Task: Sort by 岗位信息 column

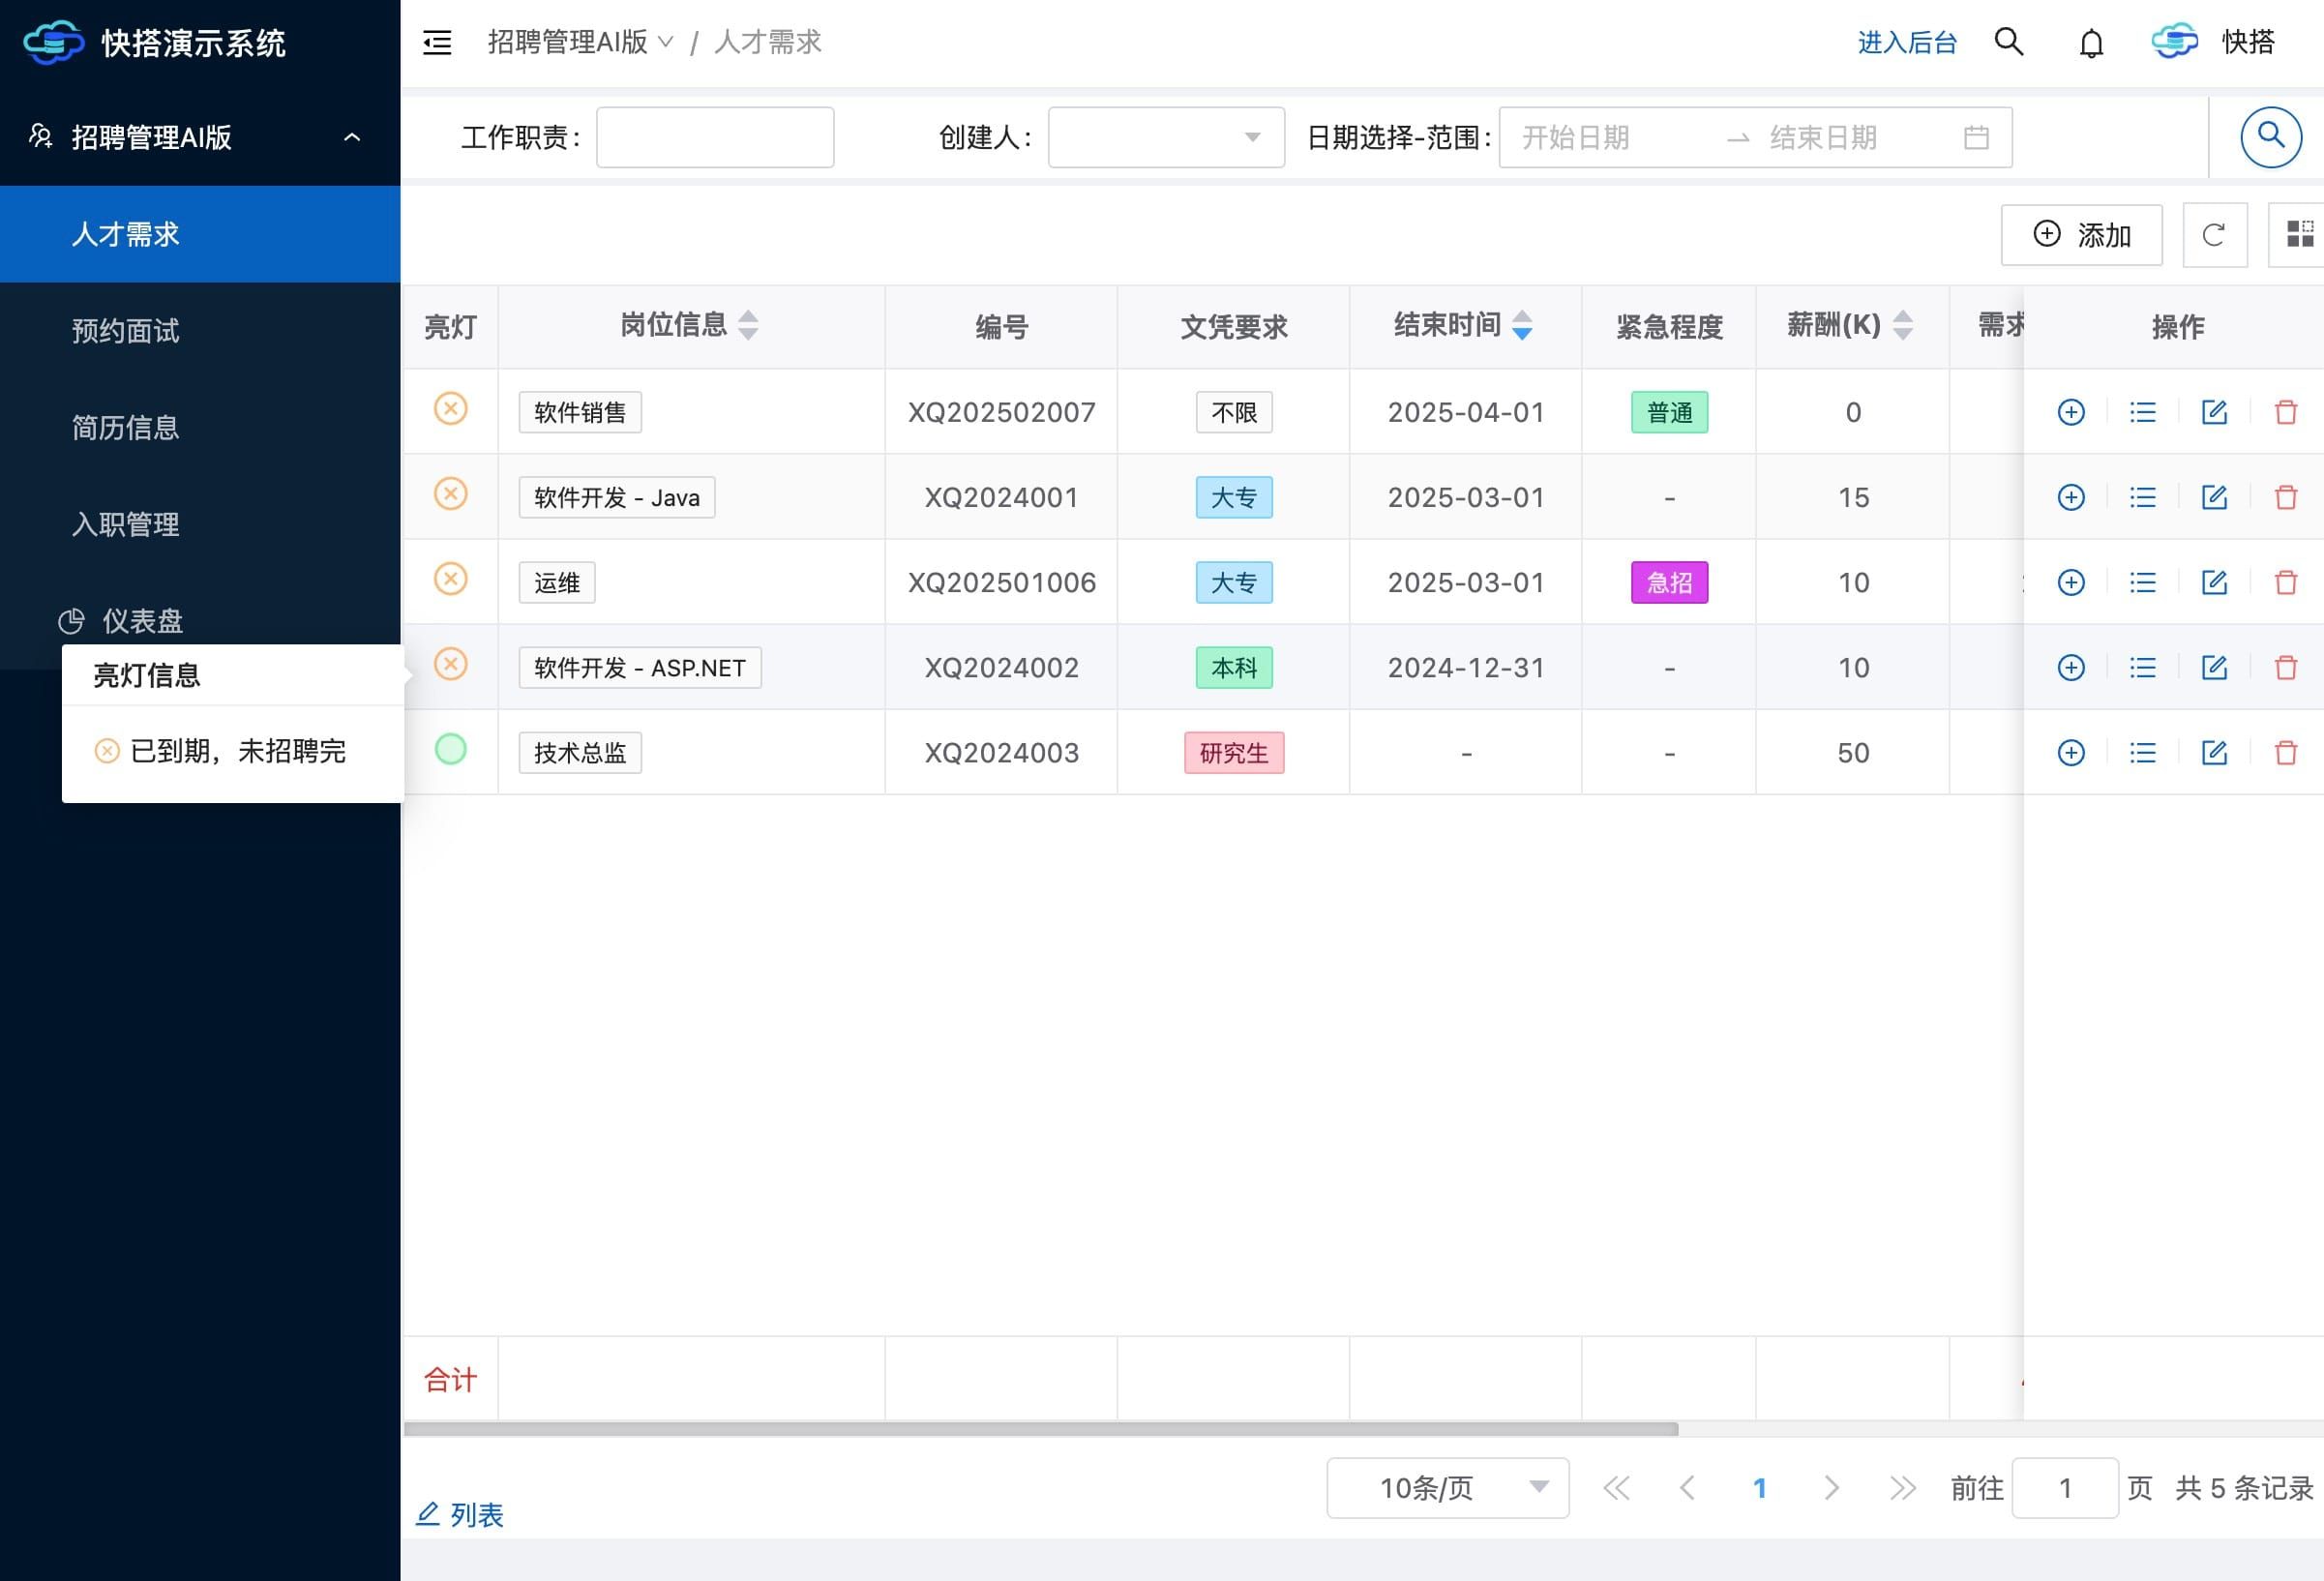Action: point(748,325)
